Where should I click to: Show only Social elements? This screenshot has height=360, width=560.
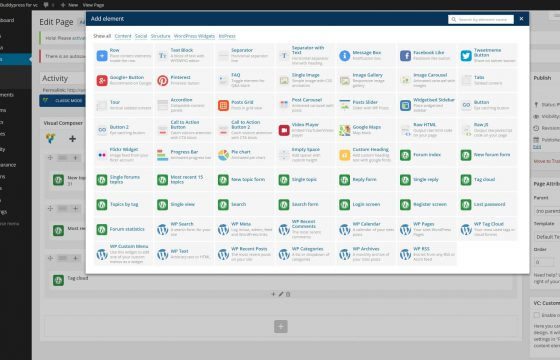(141, 36)
